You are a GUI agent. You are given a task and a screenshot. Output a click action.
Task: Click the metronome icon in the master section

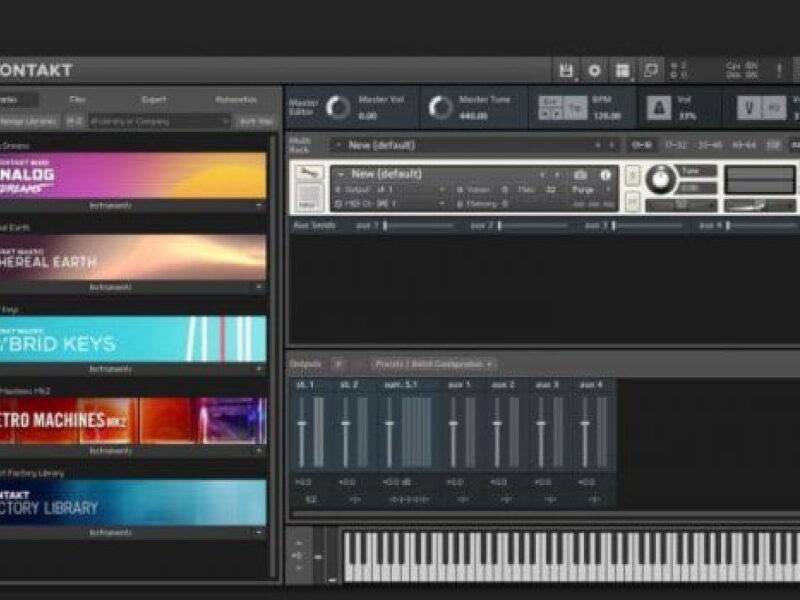pyautogui.click(x=660, y=105)
